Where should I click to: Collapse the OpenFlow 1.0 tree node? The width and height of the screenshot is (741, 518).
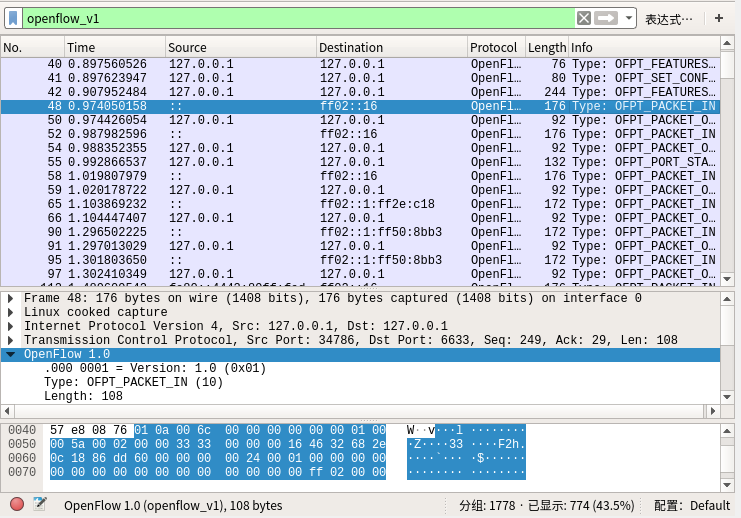pyautogui.click(x=10, y=354)
